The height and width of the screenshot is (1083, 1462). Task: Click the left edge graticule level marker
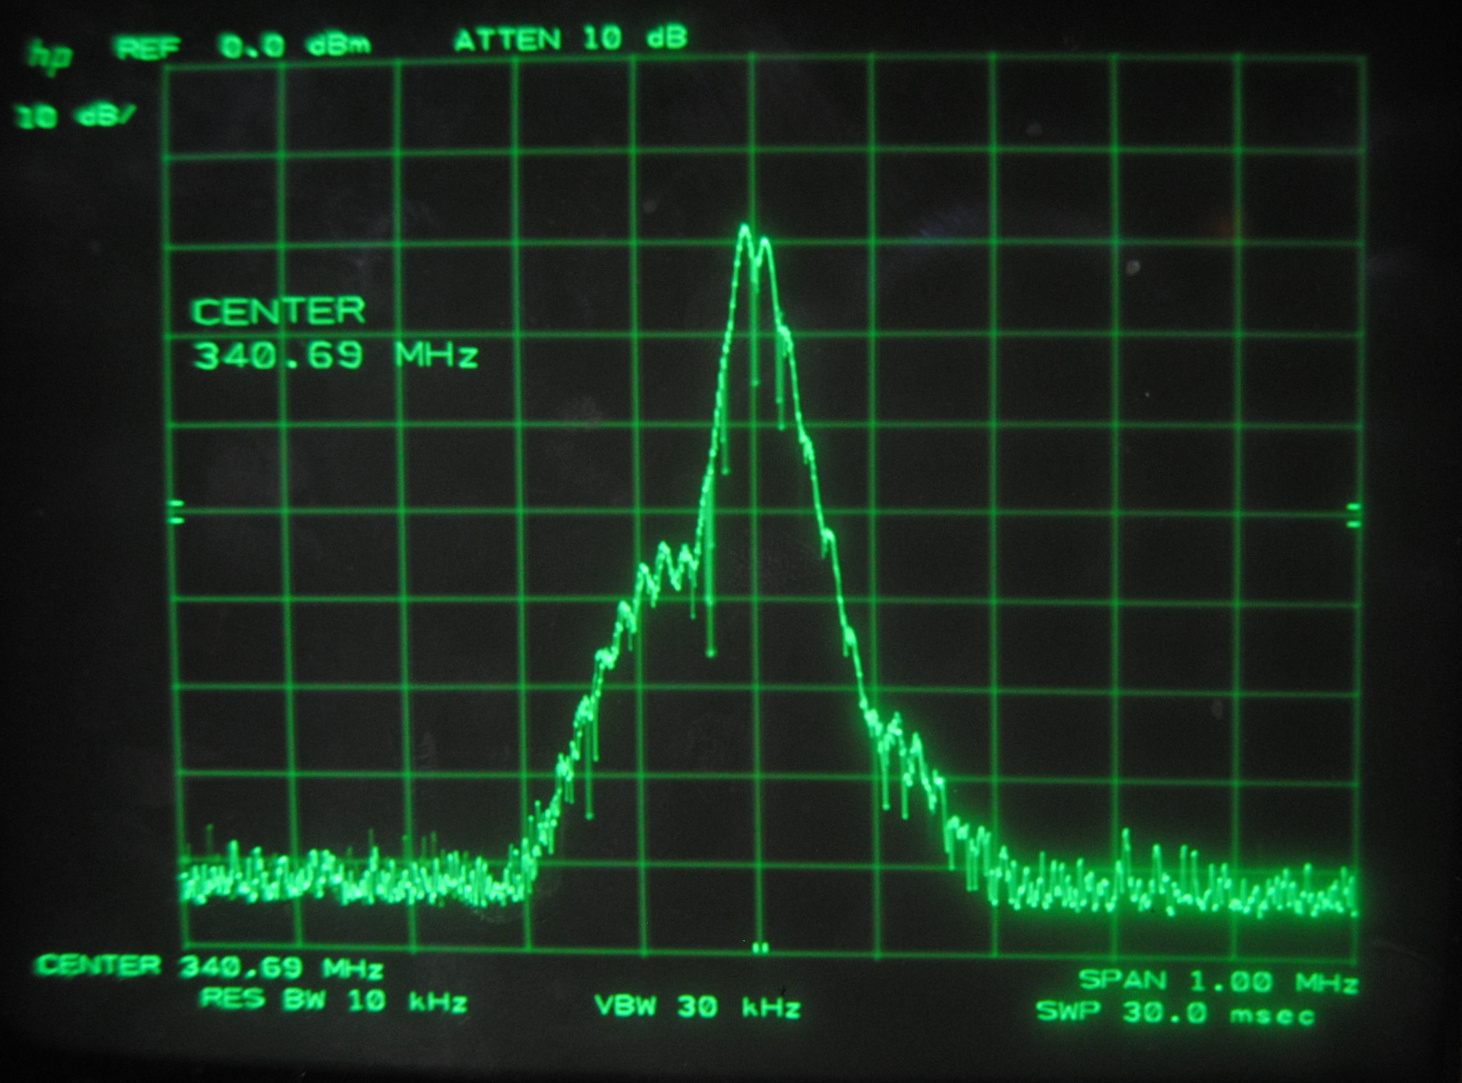177,514
